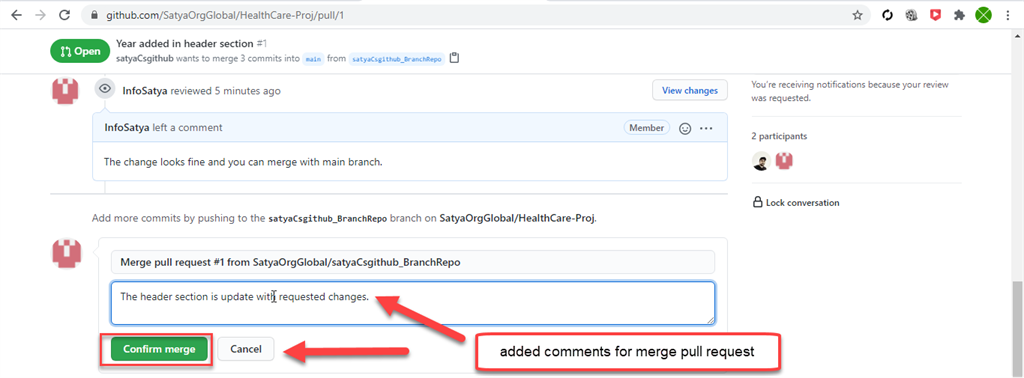The width and height of the screenshot is (1024, 378).
Task: Open second participant's pink identicon avatar
Action: (x=784, y=161)
